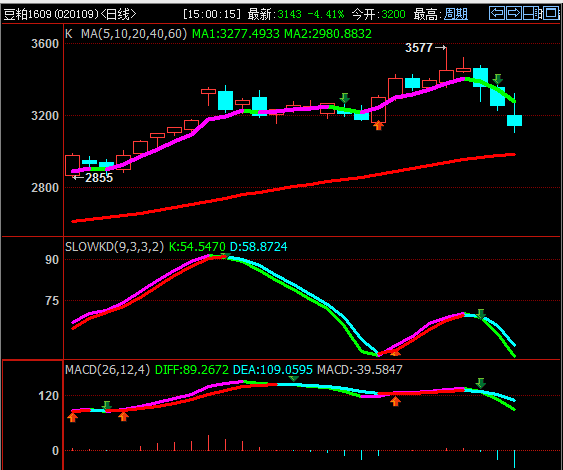Screen dimensions: 563x470
Task: Click the DEA:109.0595 value
Action: (x=273, y=369)
